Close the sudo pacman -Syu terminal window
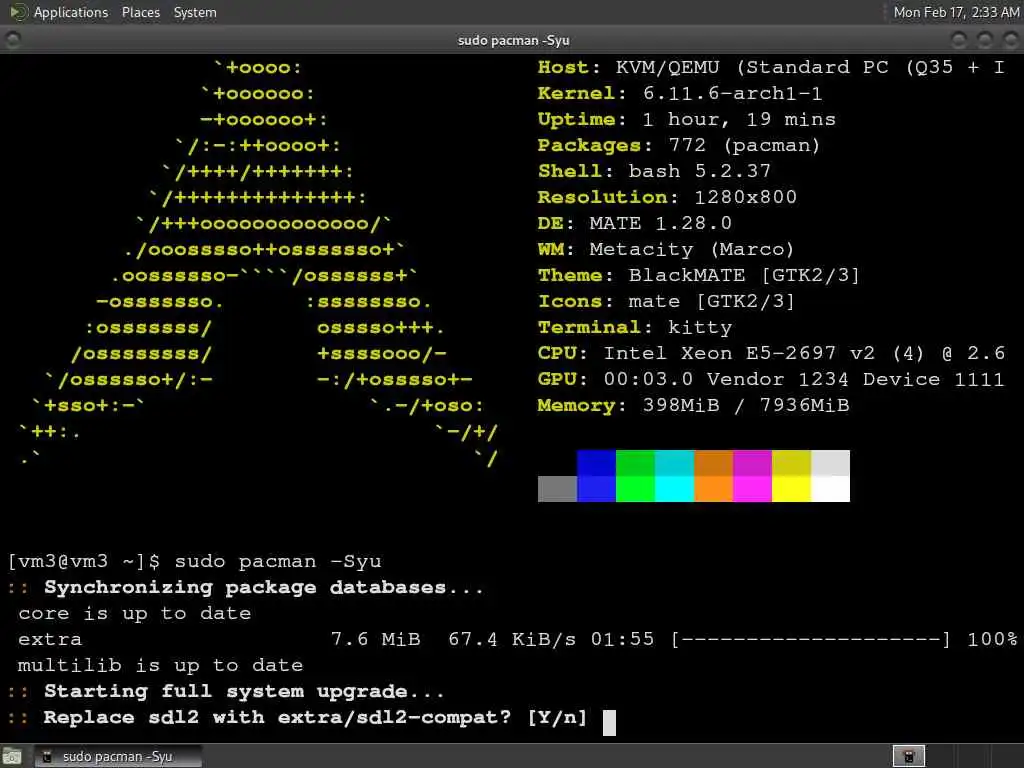1024x768 pixels. point(1010,40)
